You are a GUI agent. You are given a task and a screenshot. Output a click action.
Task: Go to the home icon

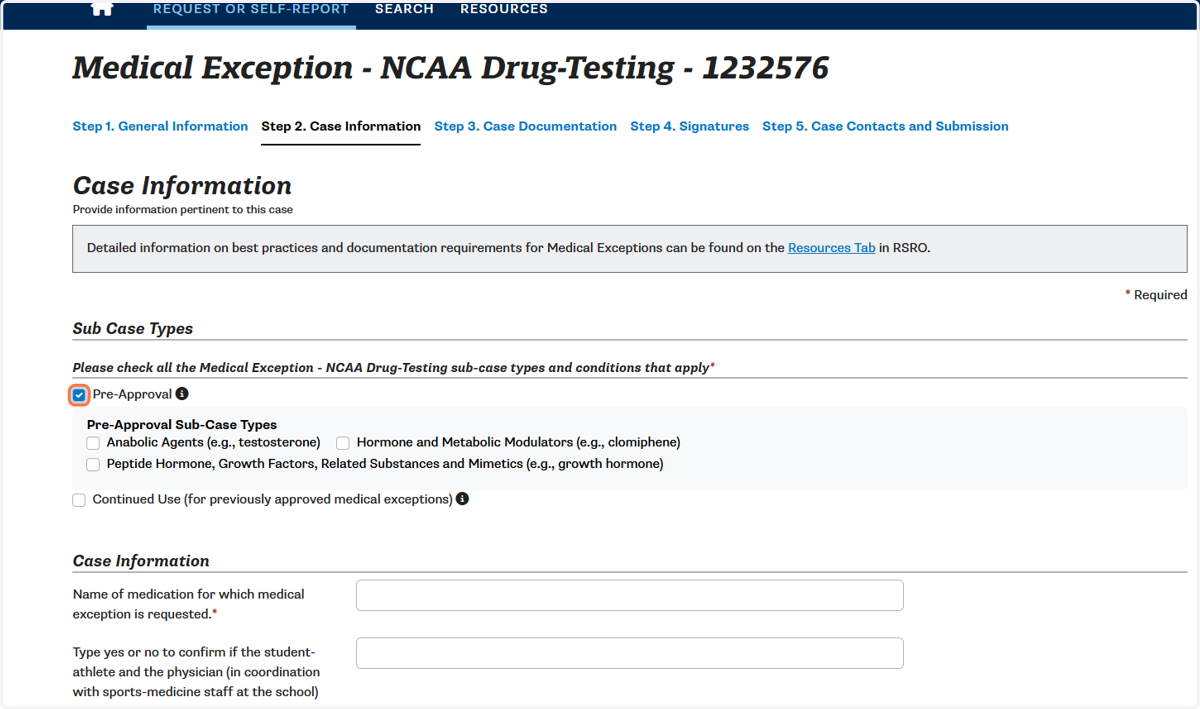point(102,8)
